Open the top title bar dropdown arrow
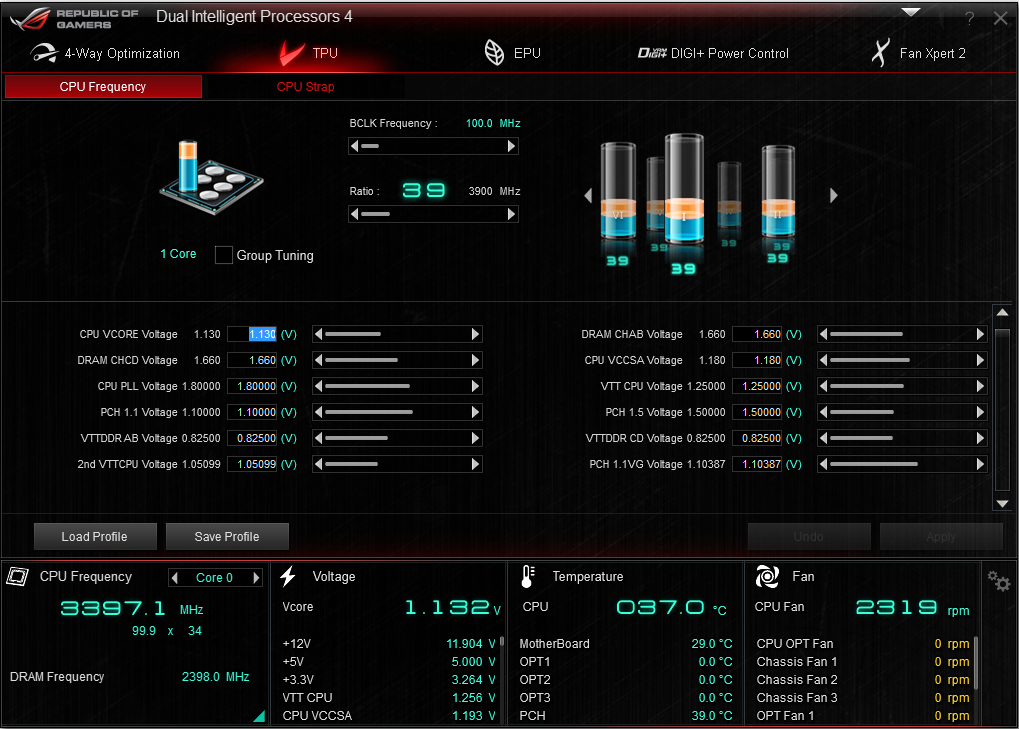Viewport: 1019px width, 729px height. point(910,12)
